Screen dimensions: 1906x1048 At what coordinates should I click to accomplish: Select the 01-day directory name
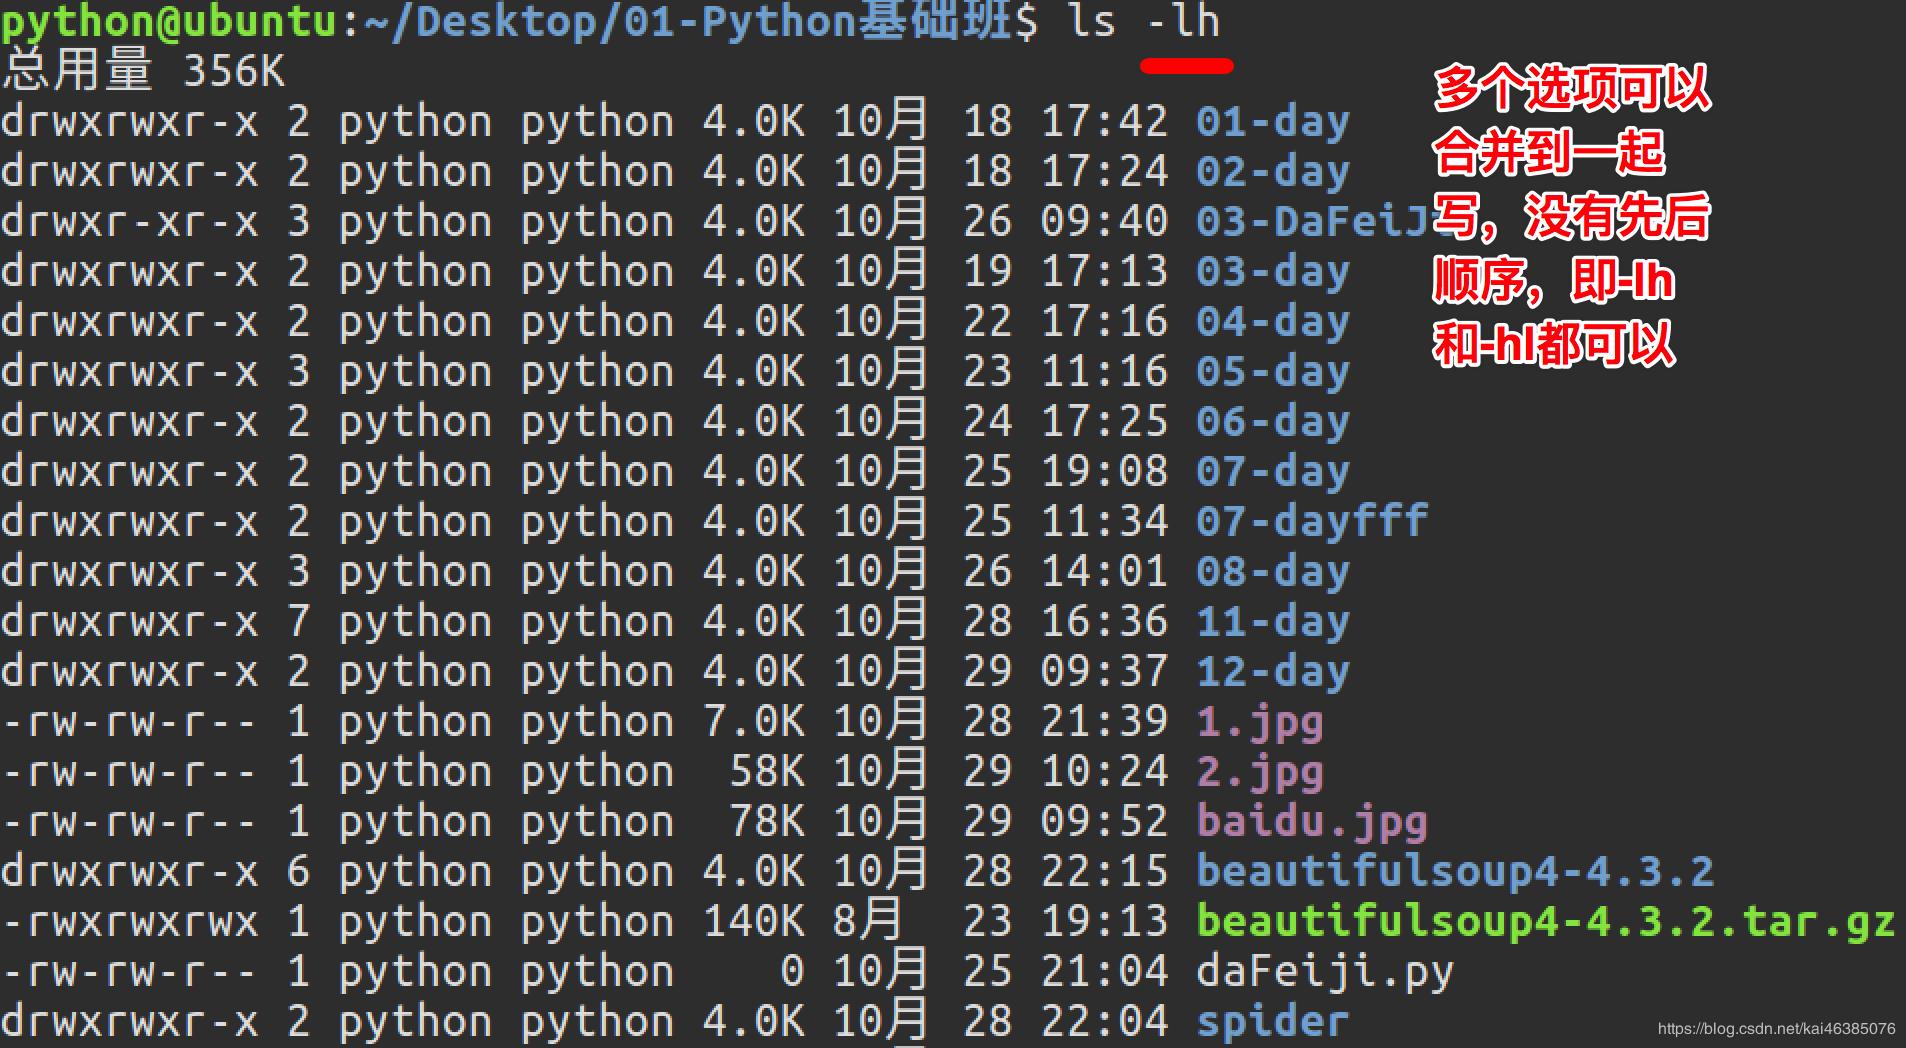click(x=1271, y=121)
